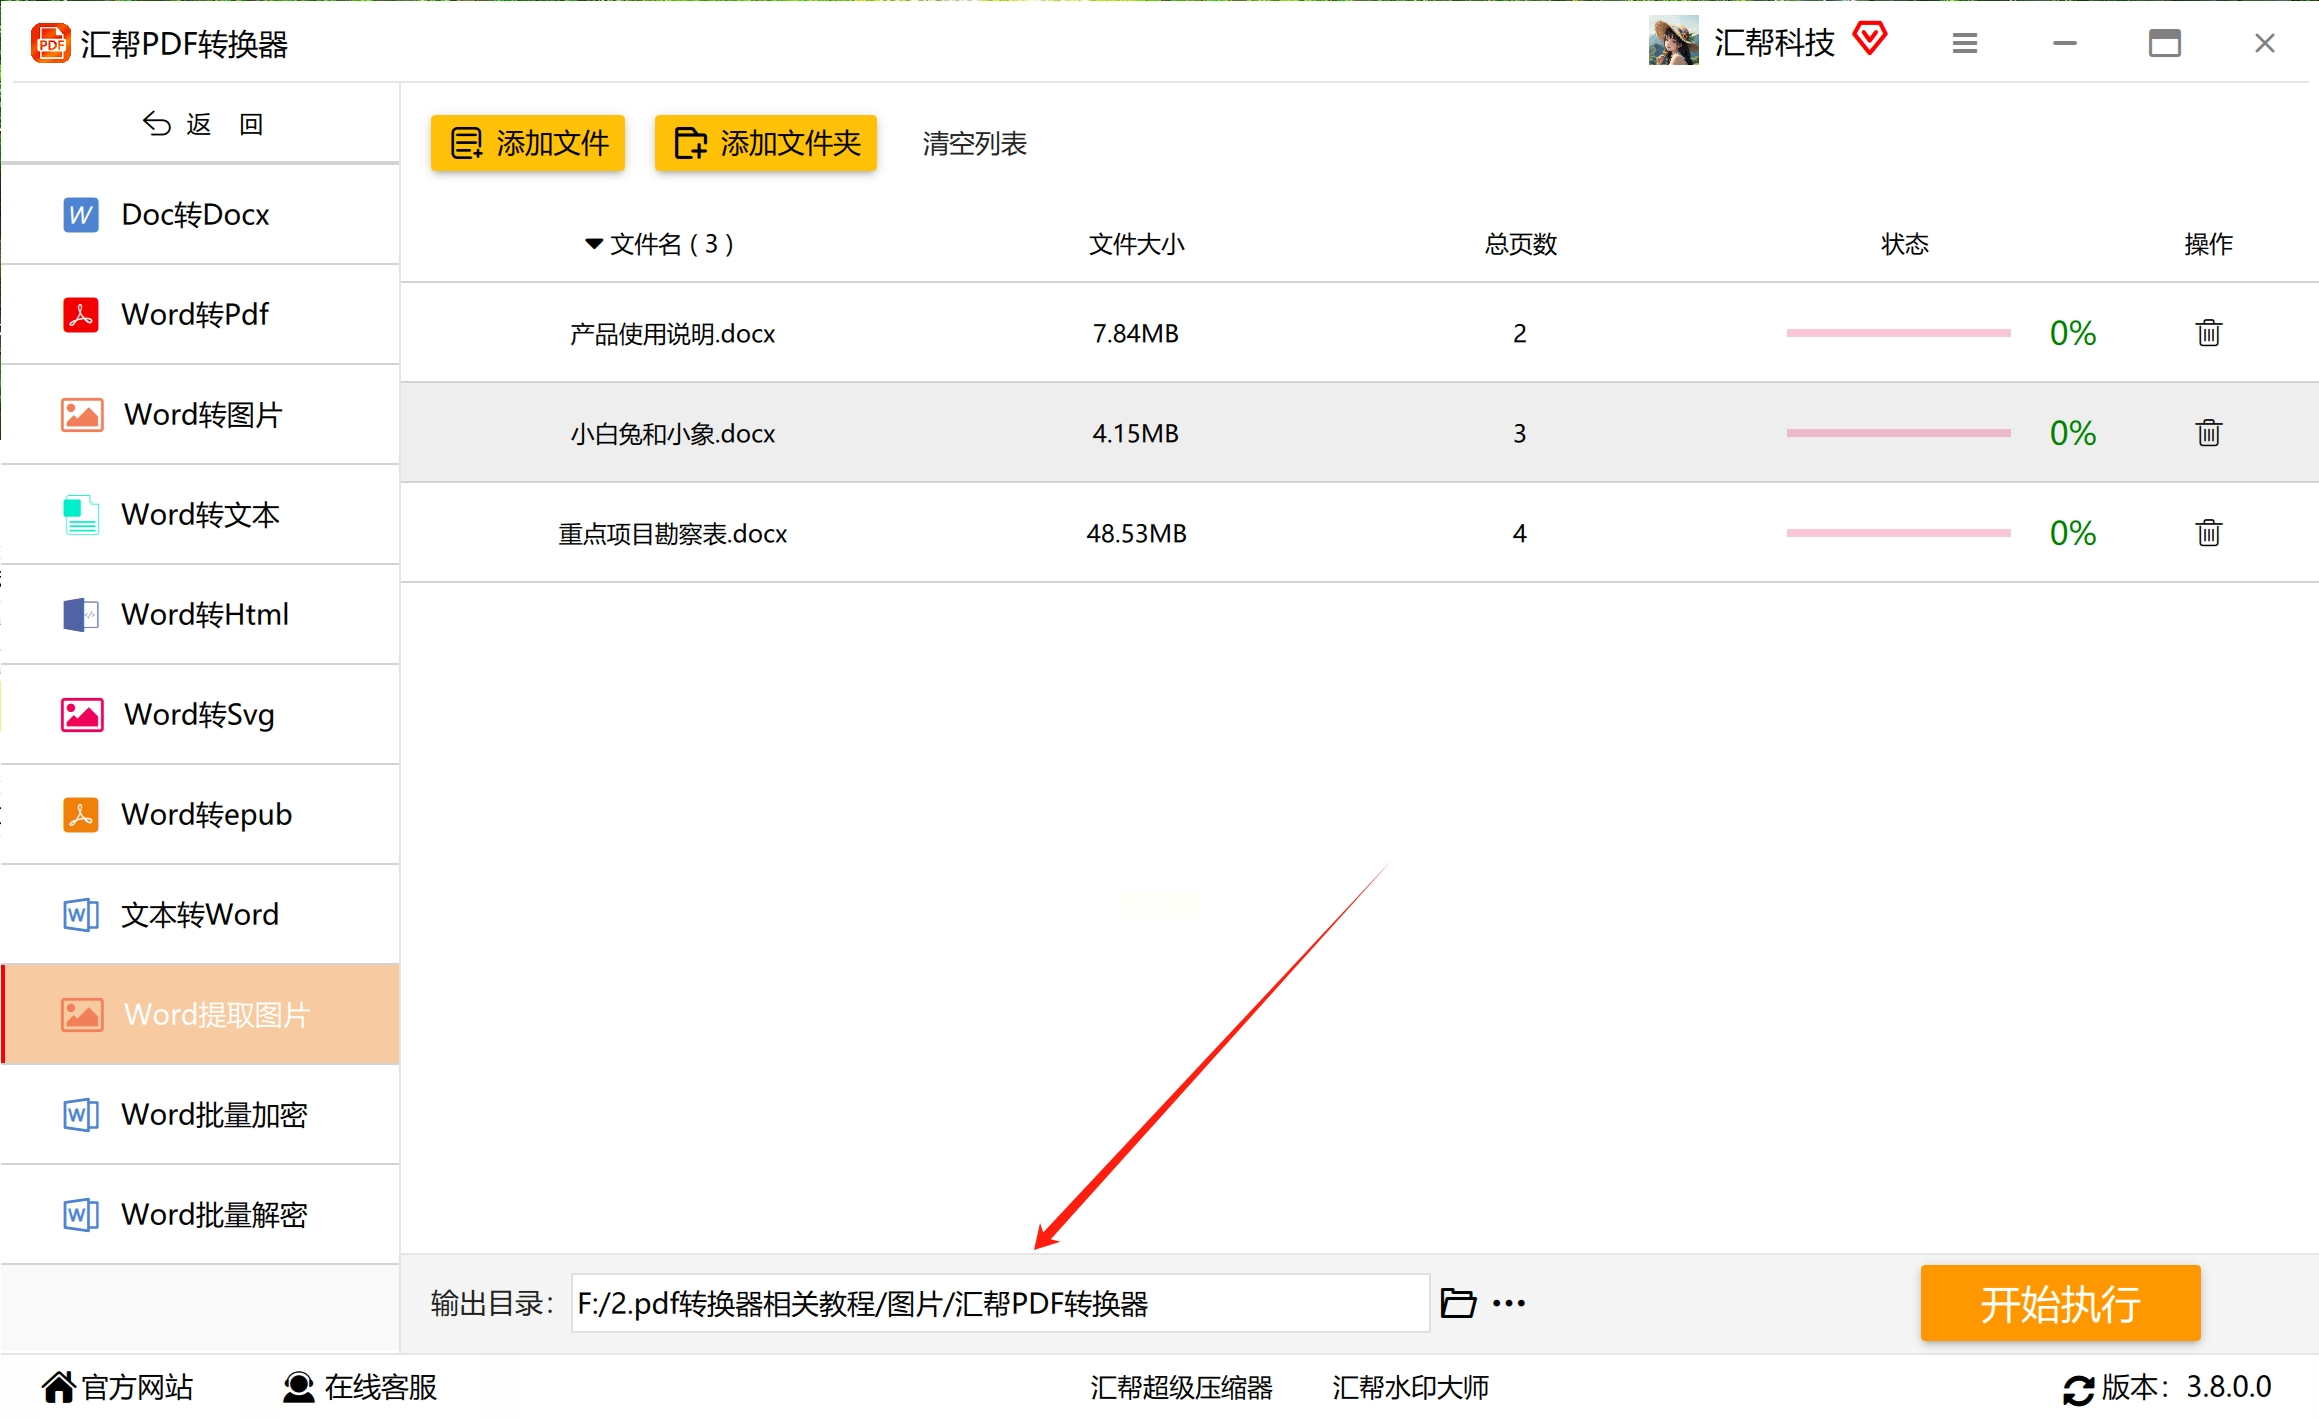Start conversion with 开始执行 button
Image resolution: width=2319 pixels, height=1419 pixels.
[x=2060, y=1303]
